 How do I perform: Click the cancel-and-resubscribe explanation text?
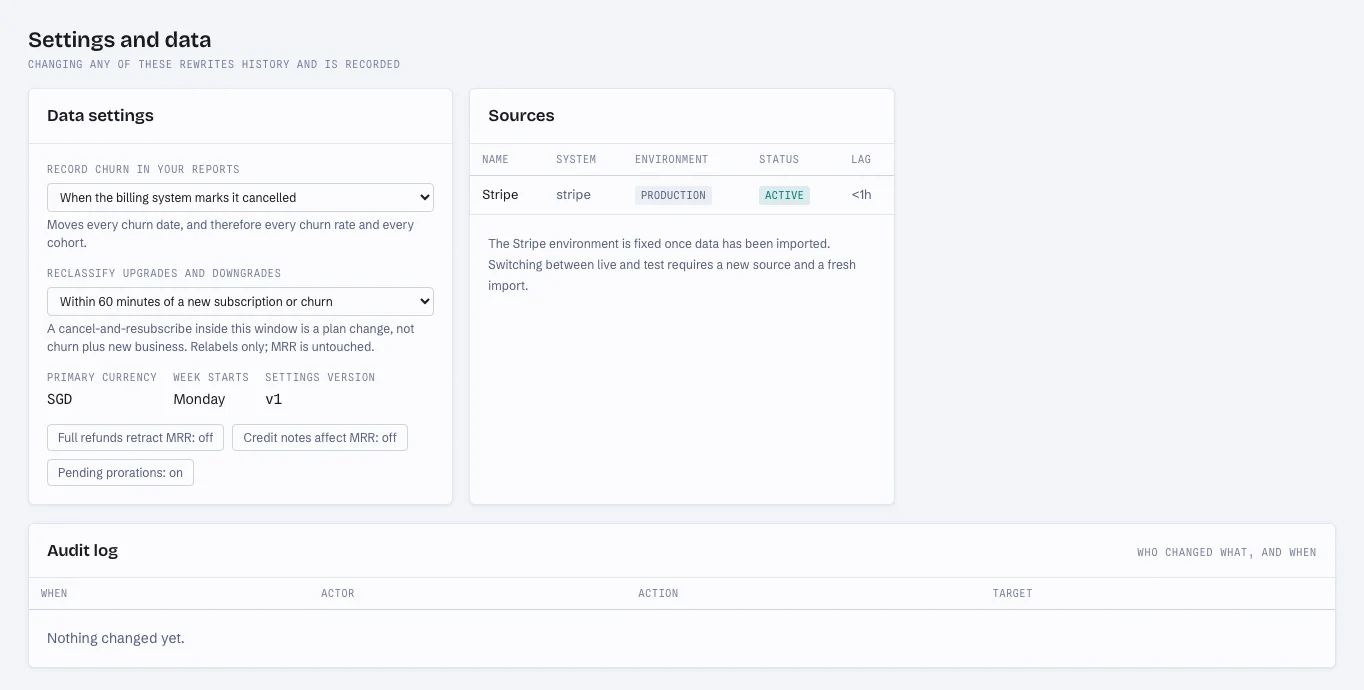tap(231, 338)
